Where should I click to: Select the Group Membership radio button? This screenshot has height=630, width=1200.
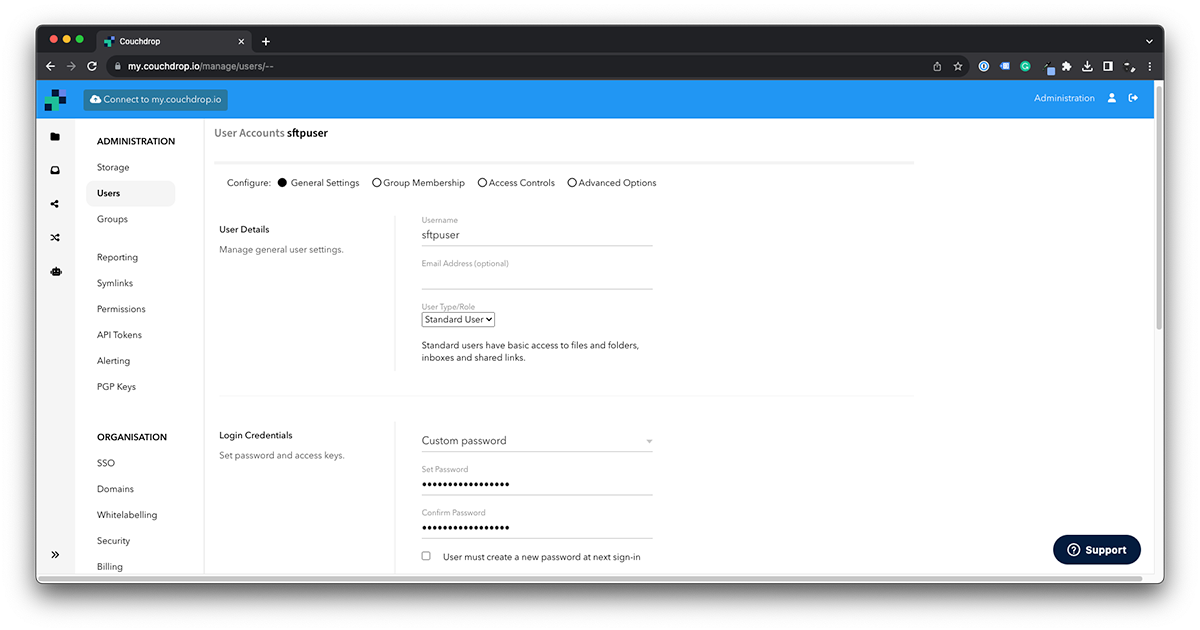click(x=376, y=182)
